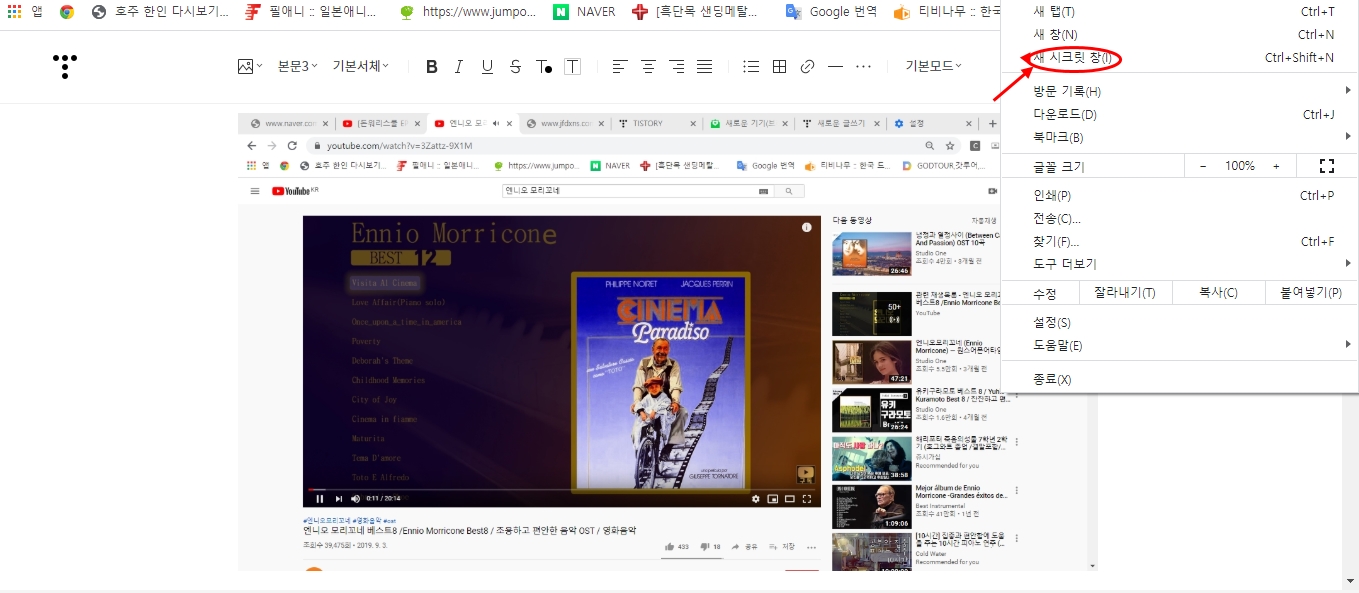Viewport: 1359px width, 593px height.
Task: Toggle strikethrough formatting
Action: click(x=515, y=67)
